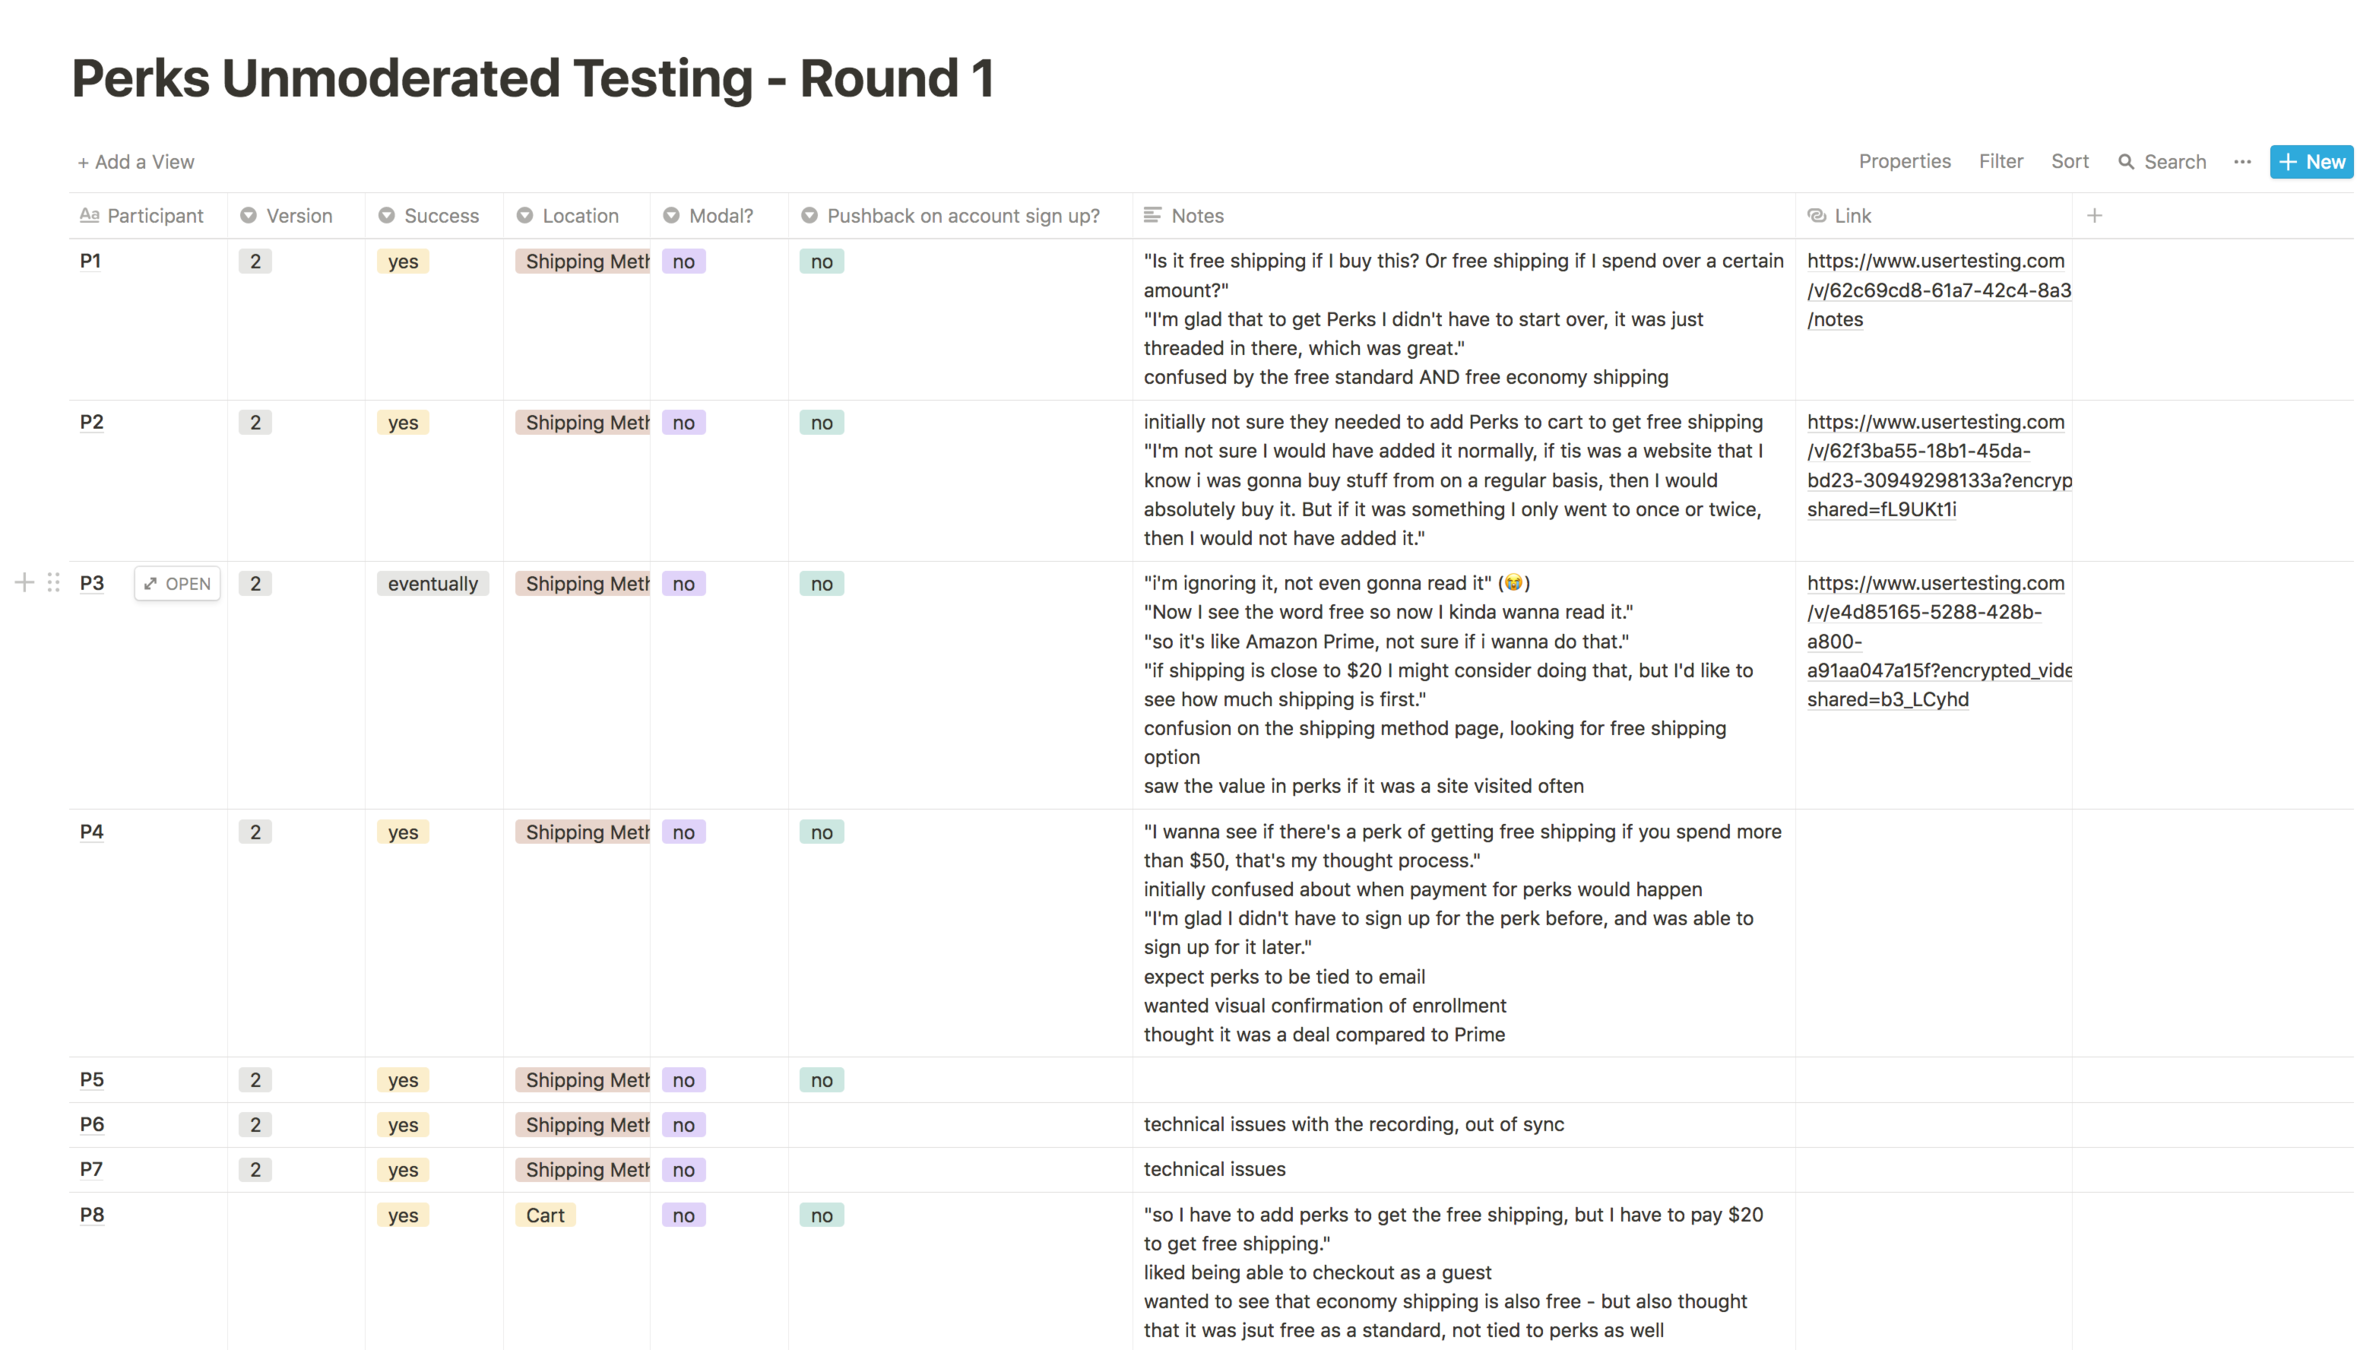Click the plus icon to add a column

[2095, 215]
